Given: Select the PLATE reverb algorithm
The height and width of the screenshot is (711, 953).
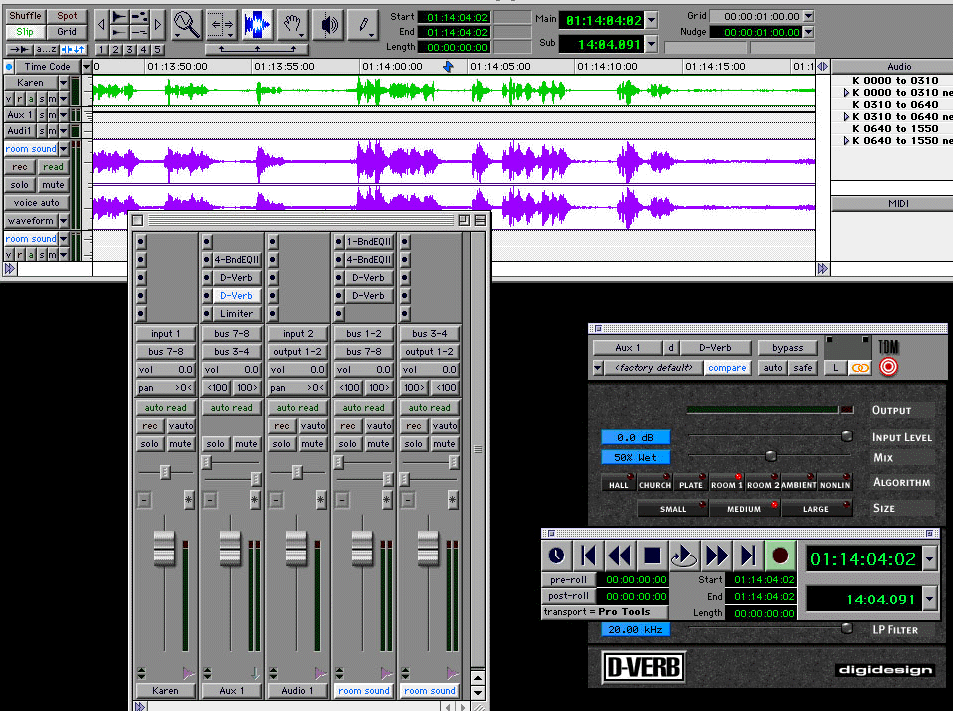Looking at the screenshot, I should point(690,483).
